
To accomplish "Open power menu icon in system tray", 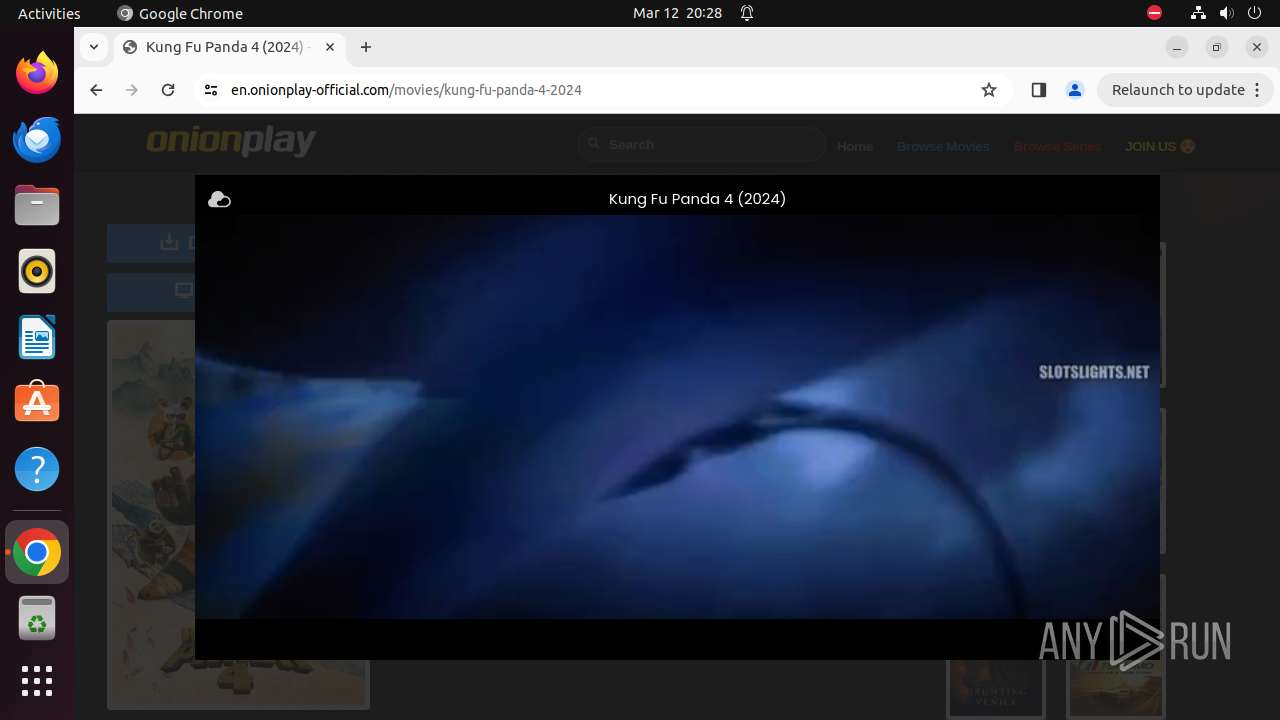I will pyautogui.click(x=1255, y=14).
